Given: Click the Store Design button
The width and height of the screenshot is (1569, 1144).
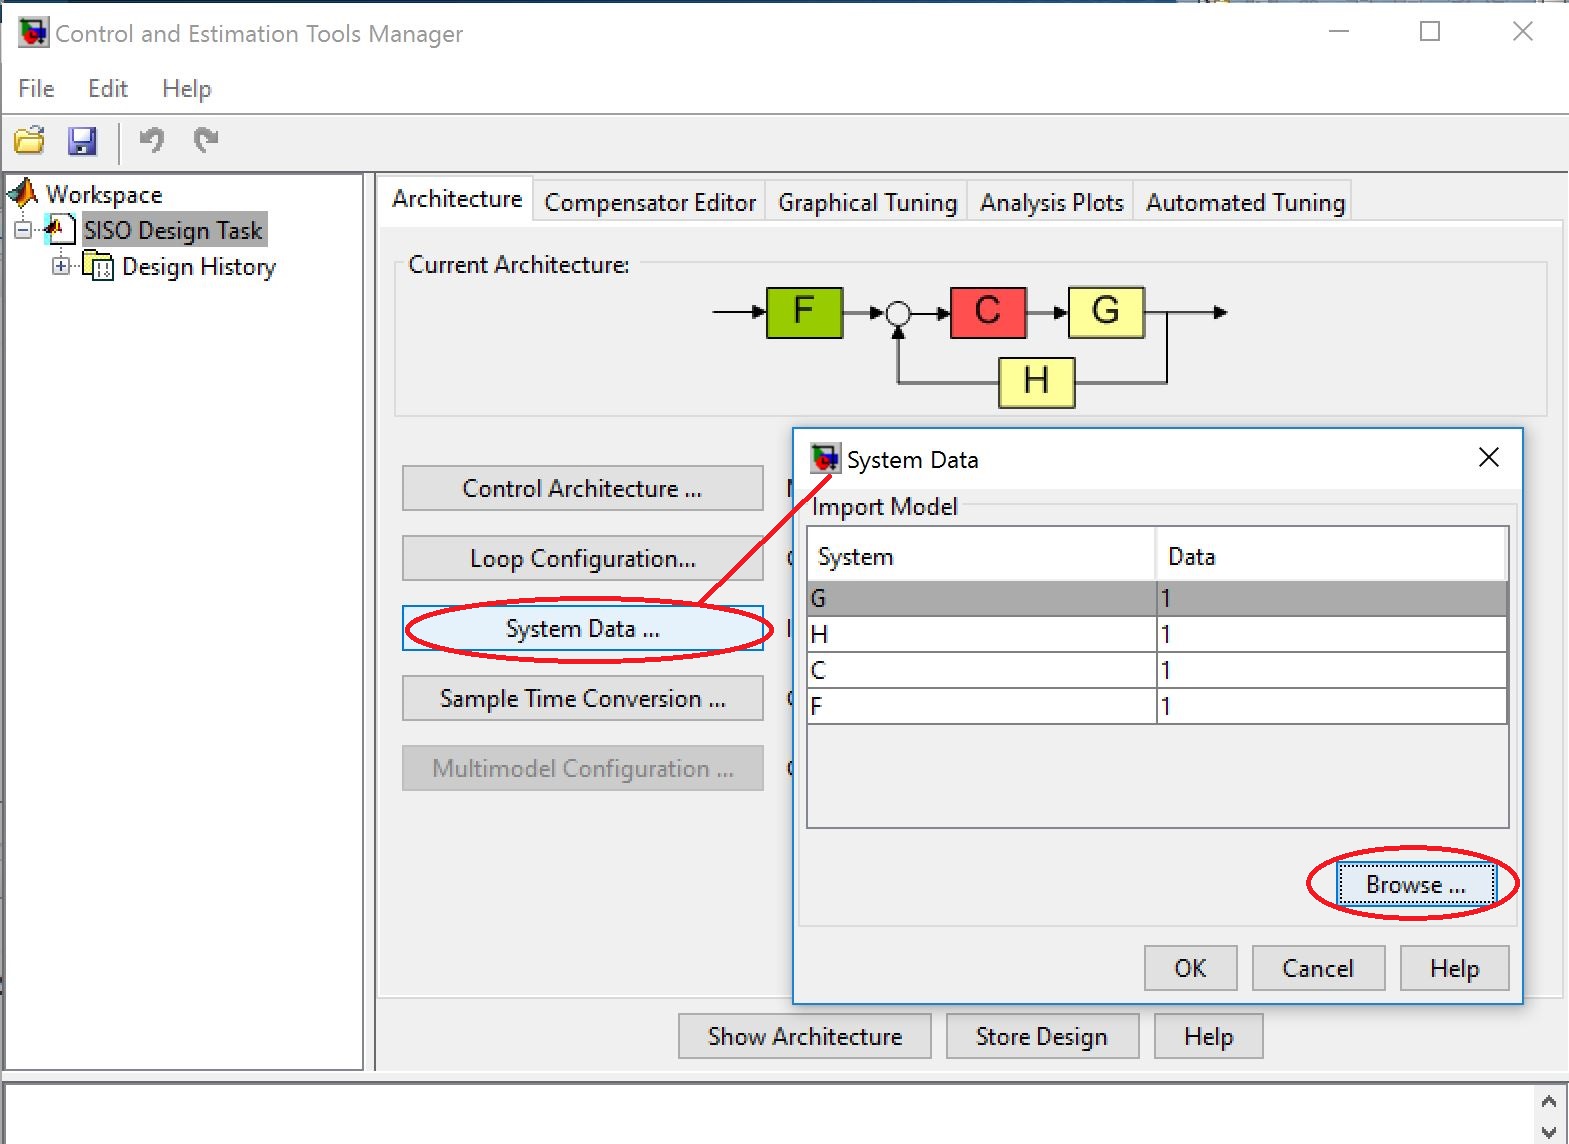Looking at the screenshot, I should click(x=1042, y=1036).
